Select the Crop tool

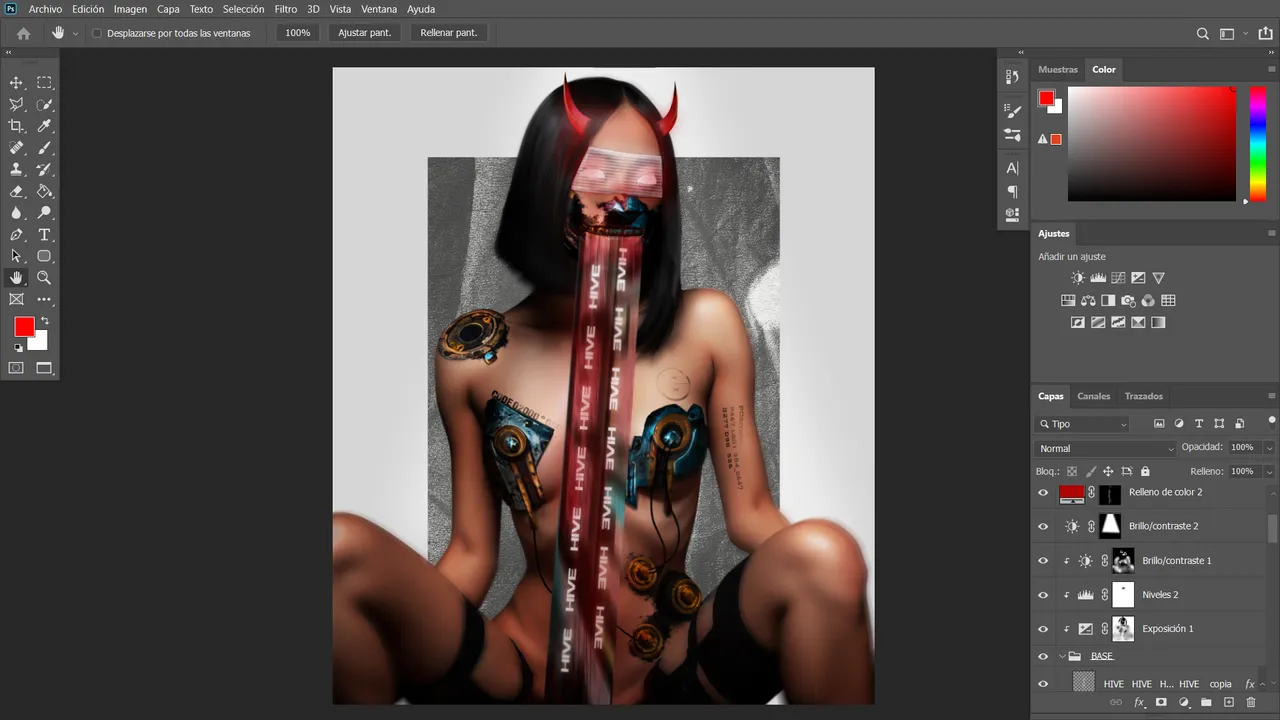pyautogui.click(x=16, y=126)
